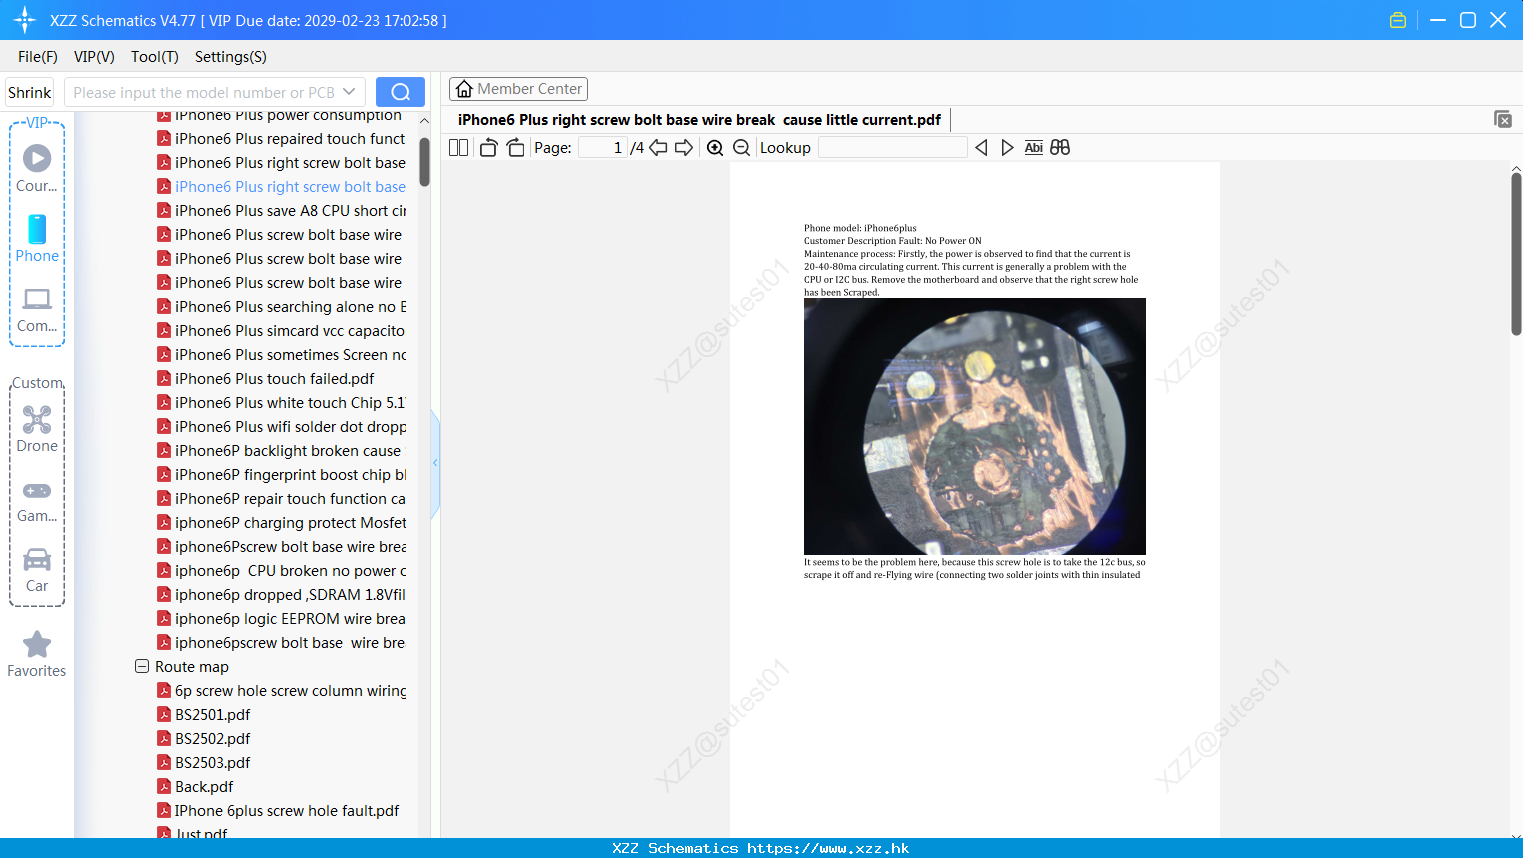Click the Shrink button
This screenshot has height=858, width=1523.
pyautogui.click(x=30, y=92)
